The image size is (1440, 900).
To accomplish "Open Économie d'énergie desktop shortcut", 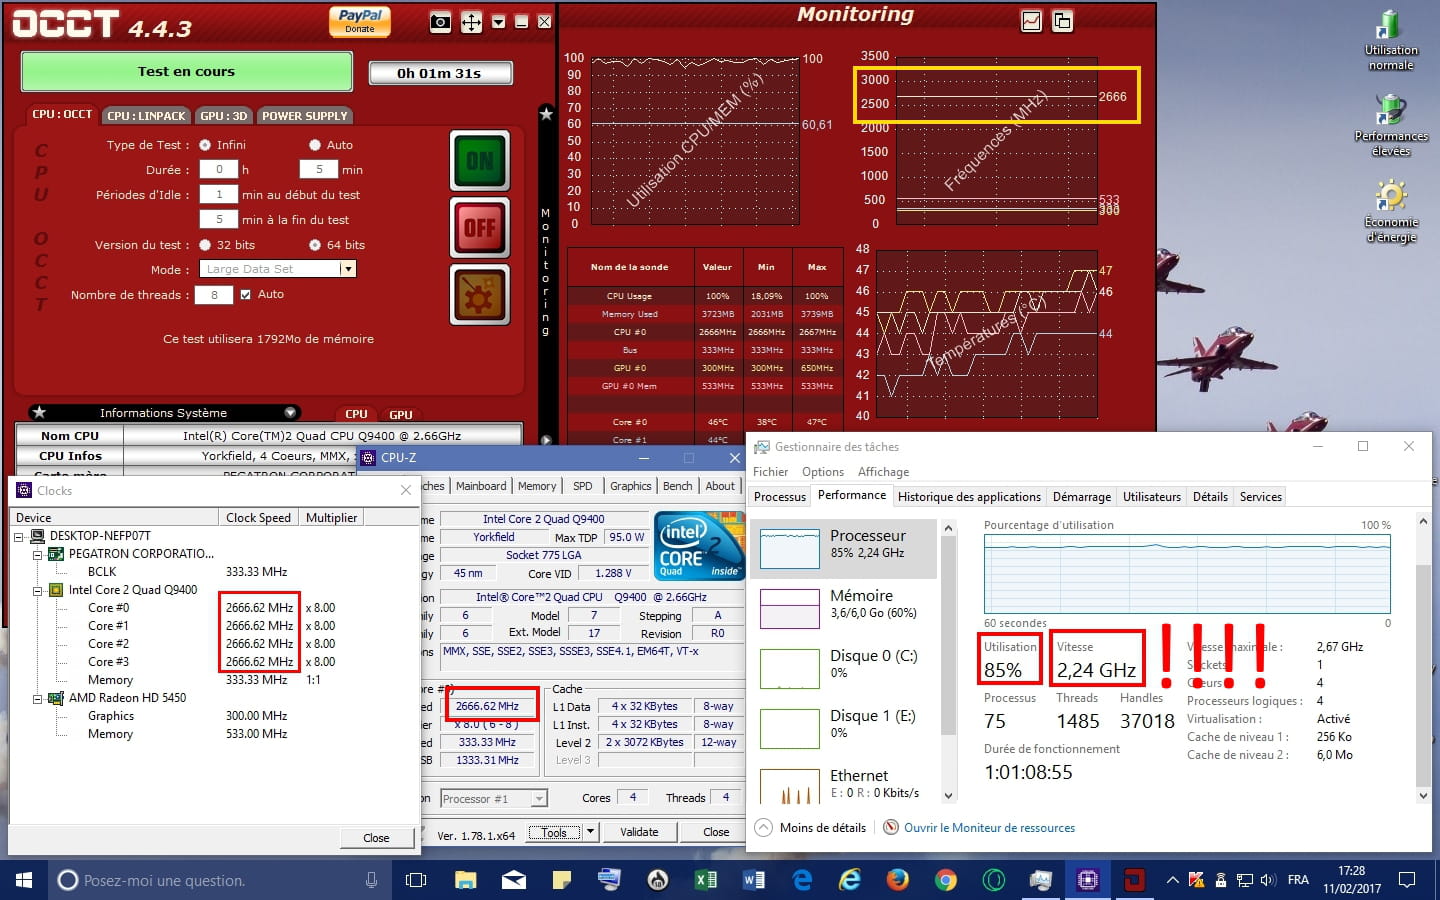I will (x=1391, y=212).
